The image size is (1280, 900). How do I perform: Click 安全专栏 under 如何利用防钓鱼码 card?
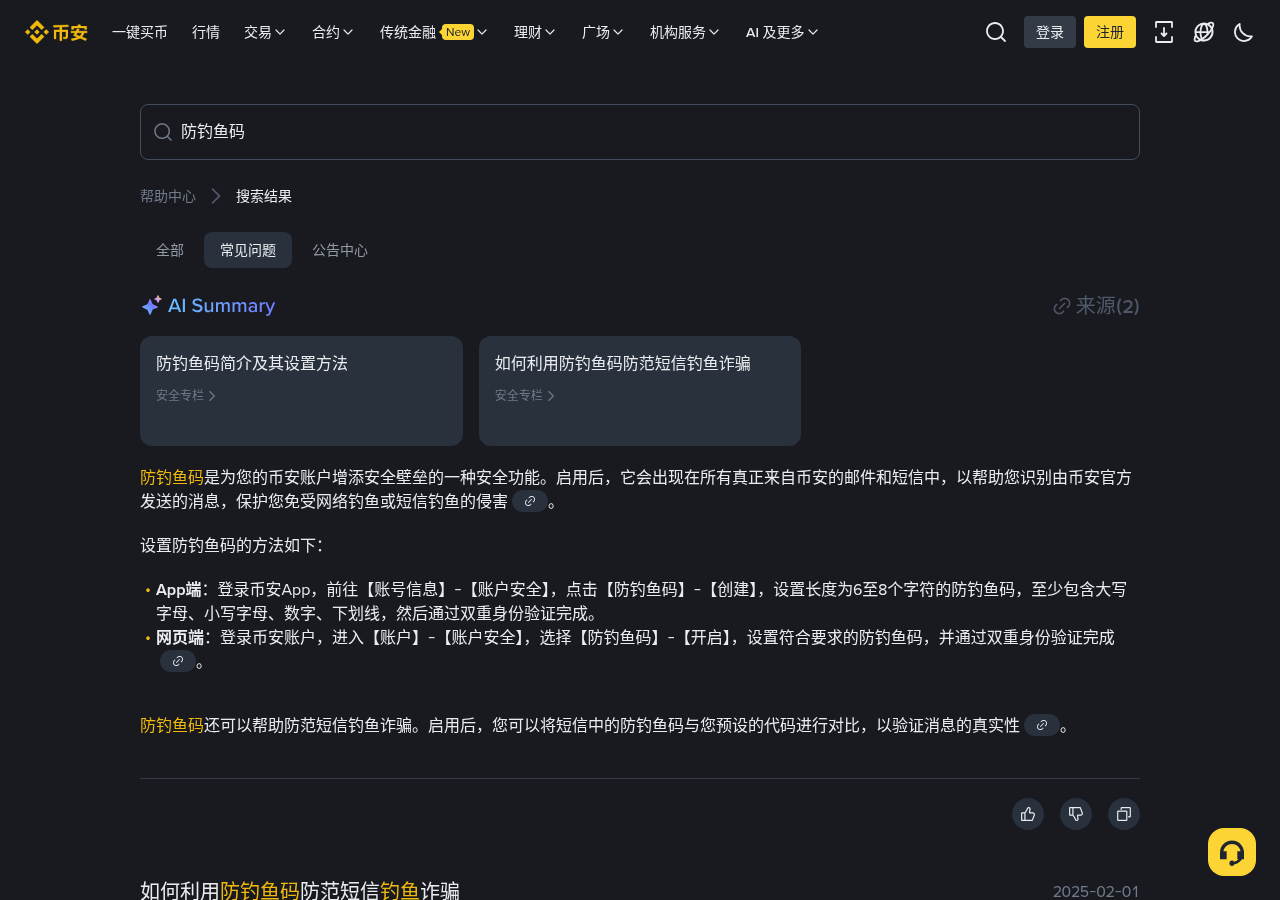tap(525, 395)
